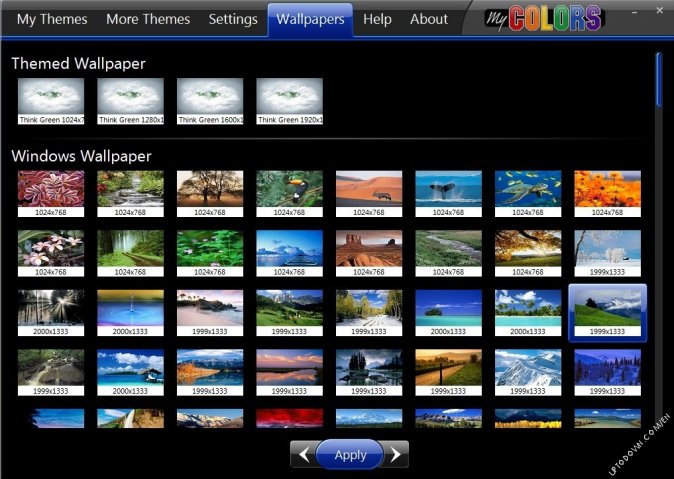Screen dimensions: 674x479
Task: Choose the highlighted green hills wallpaper
Action: [x=607, y=309]
